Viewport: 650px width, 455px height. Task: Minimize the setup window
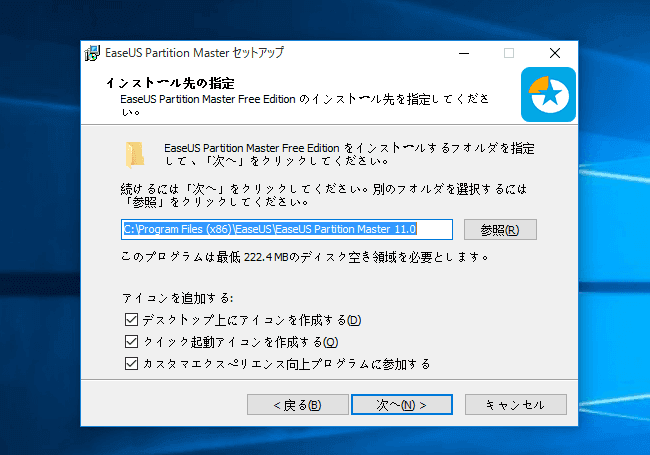(464, 53)
